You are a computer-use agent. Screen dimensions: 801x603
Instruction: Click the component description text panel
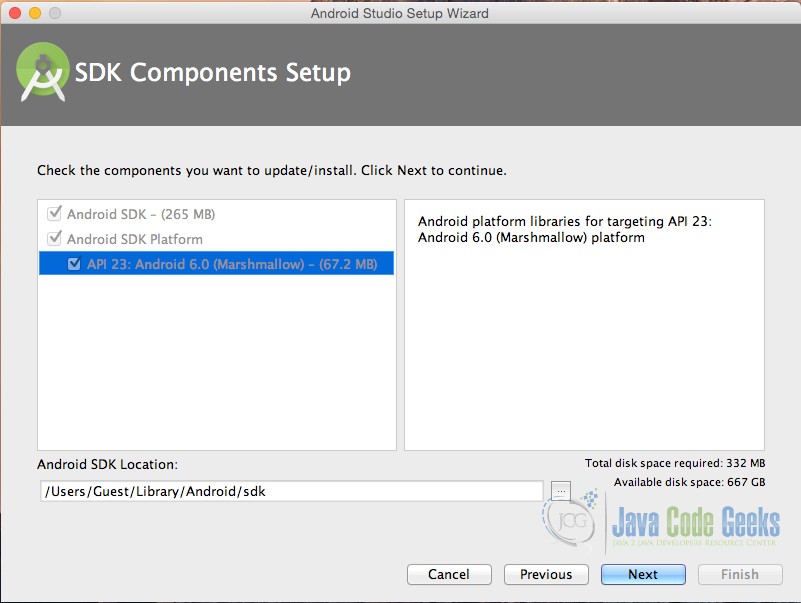click(584, 325)
